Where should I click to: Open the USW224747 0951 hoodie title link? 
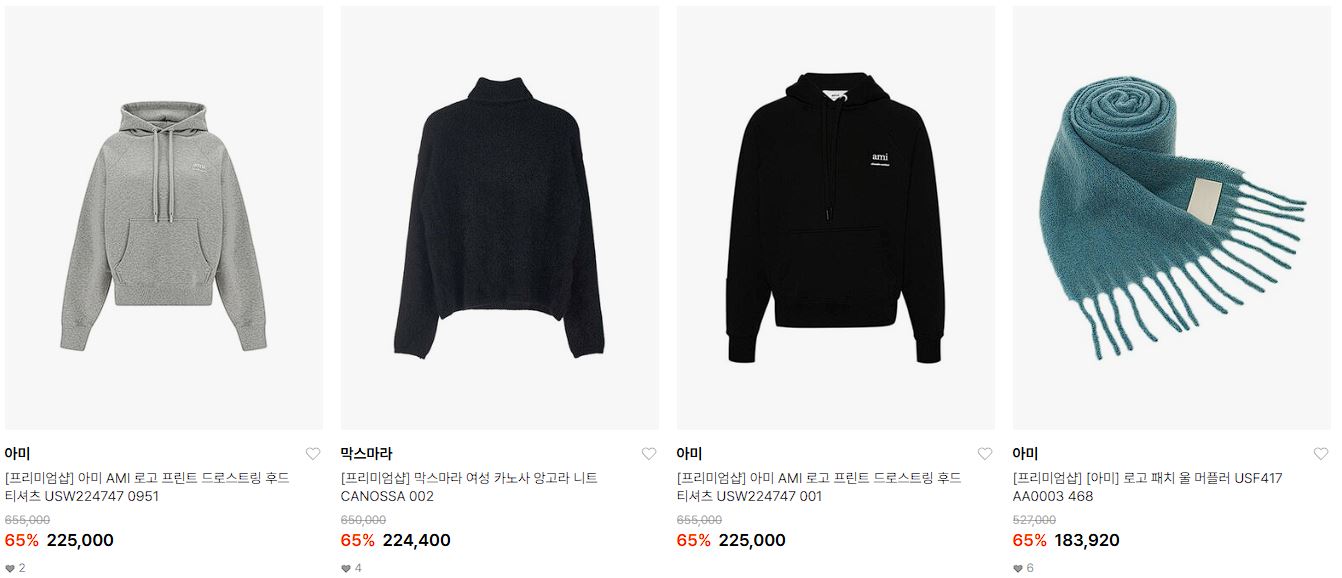pos(147,487)
